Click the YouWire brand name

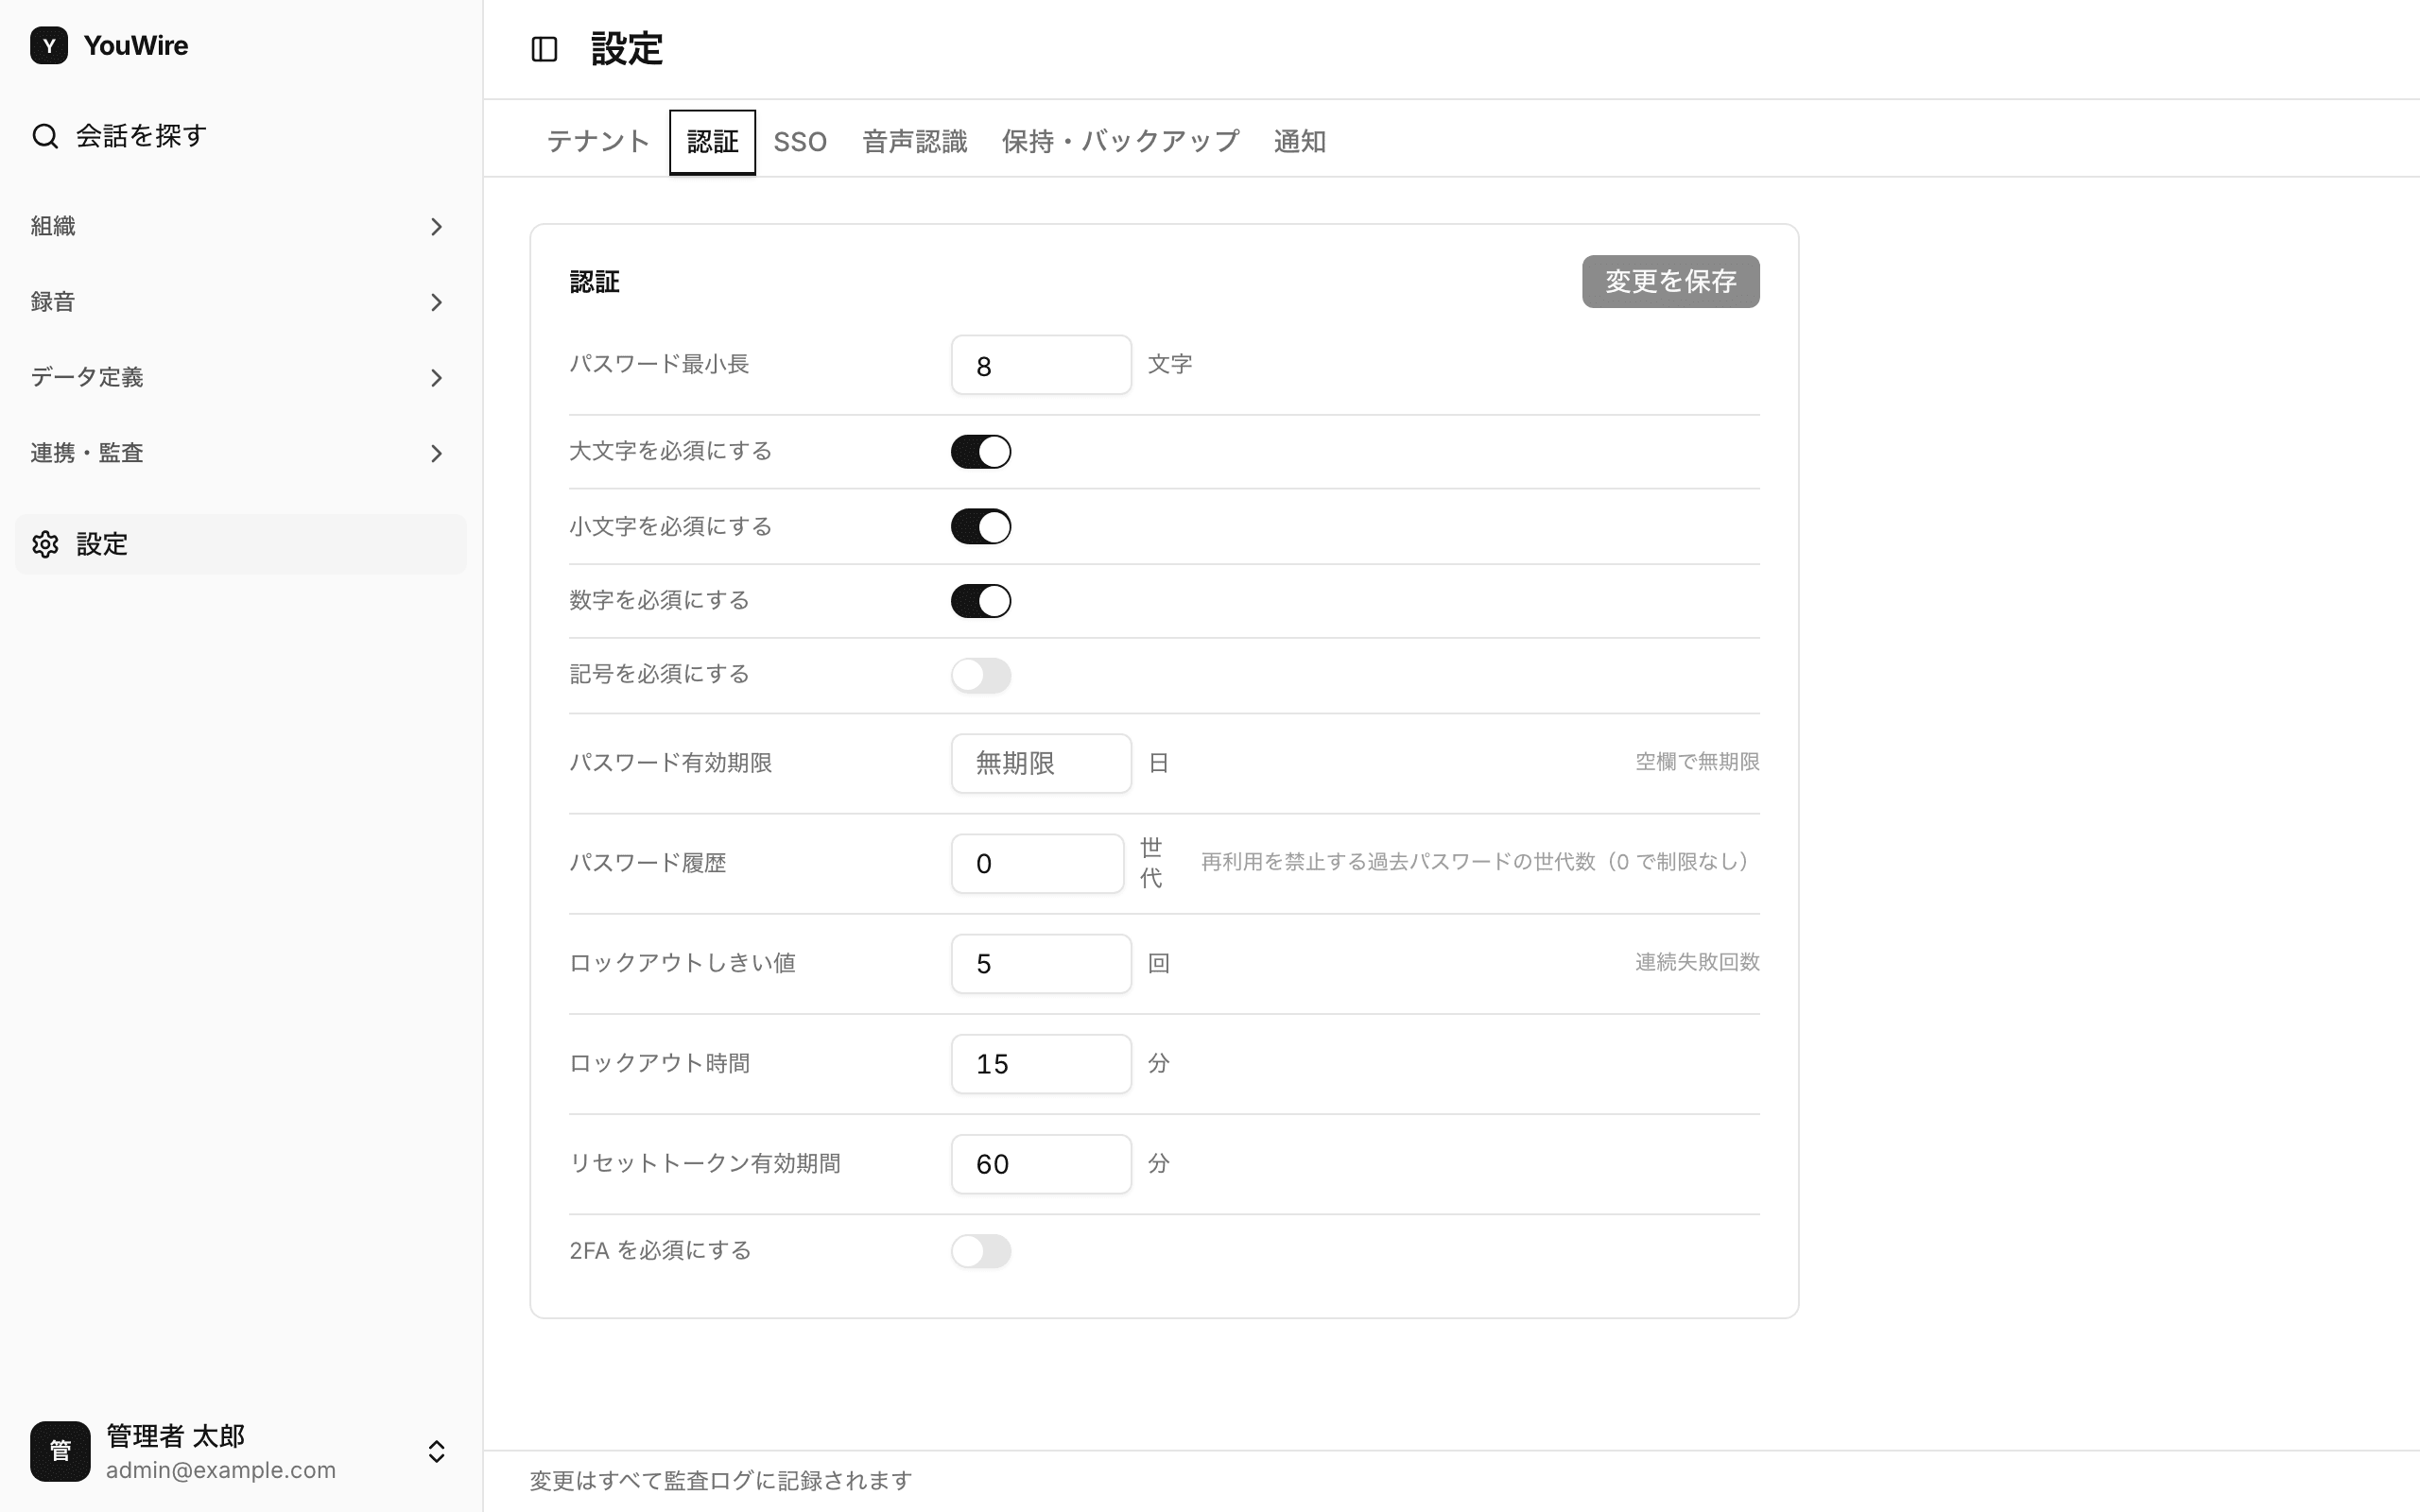[x=136, y=45]
